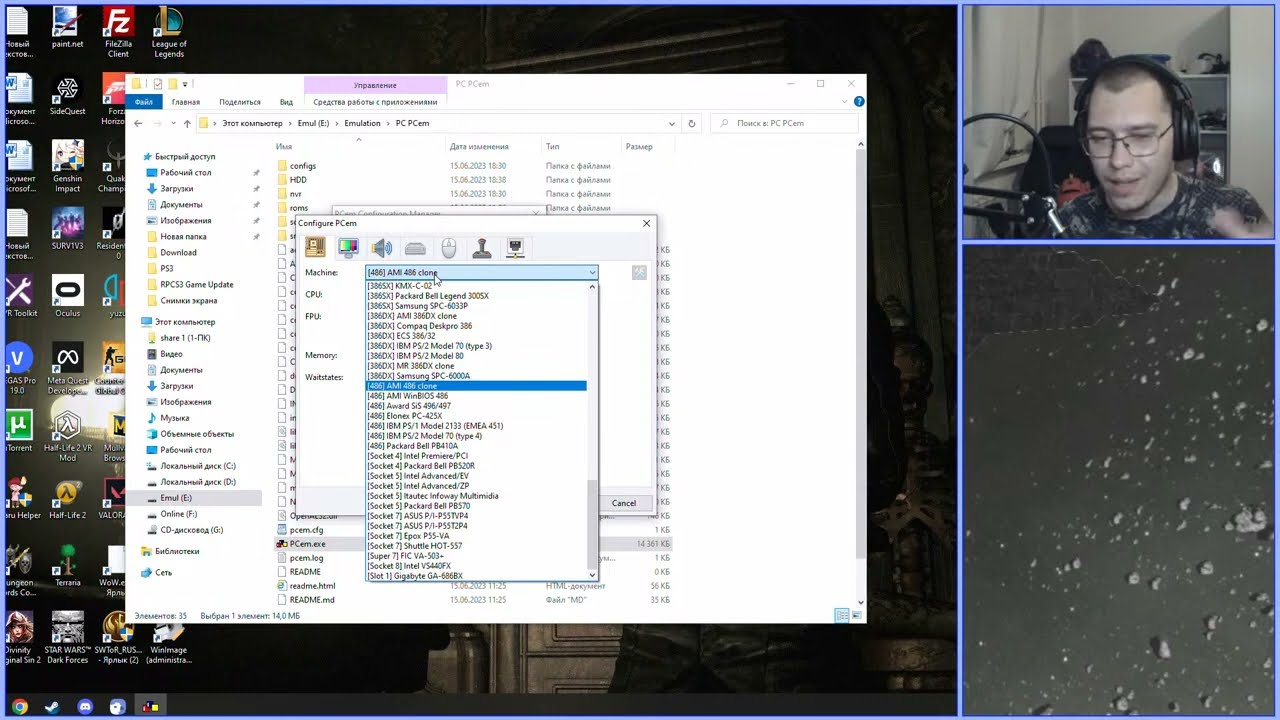Launch the Half-Life 2 desktop icon
The height and width of the screenshot is (720, 1280).
click(x=67, y=500)
